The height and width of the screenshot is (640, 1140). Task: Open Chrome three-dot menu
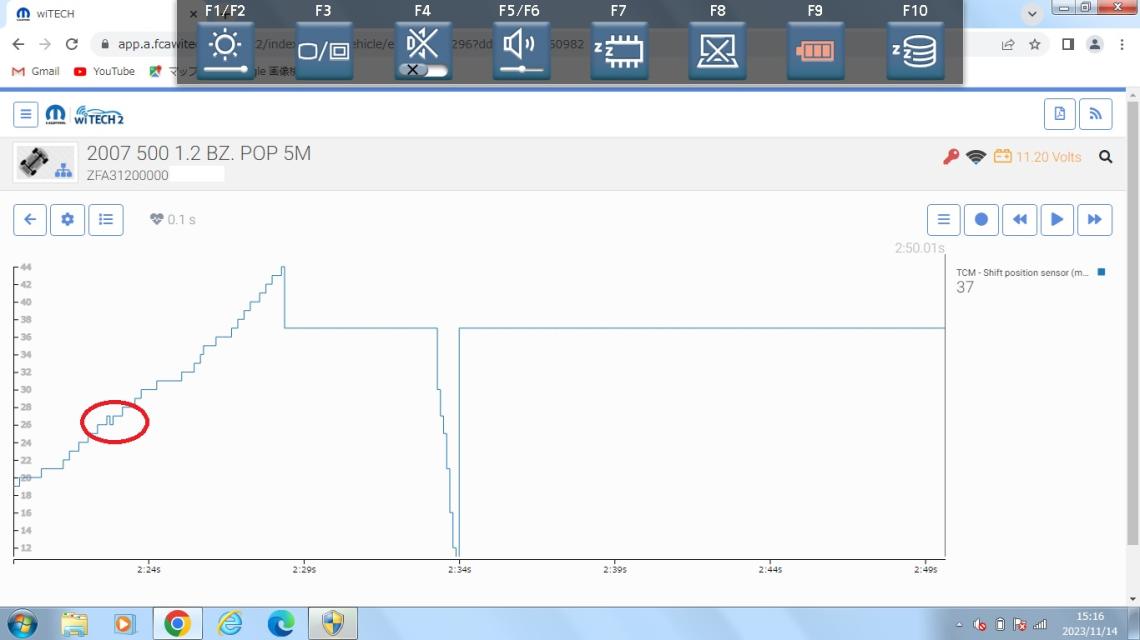1122,44
